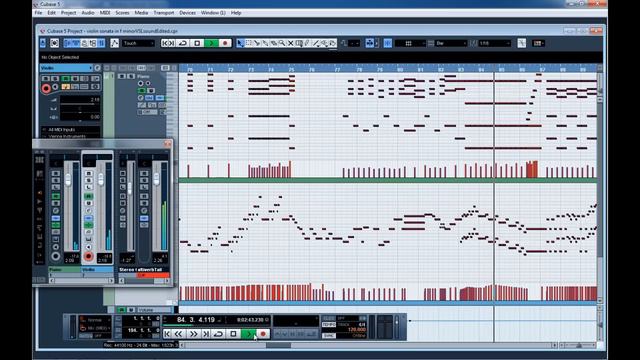Open toolbar color selector dropdown
Screen dimensions: 640x360
click(x=538, y=43)
